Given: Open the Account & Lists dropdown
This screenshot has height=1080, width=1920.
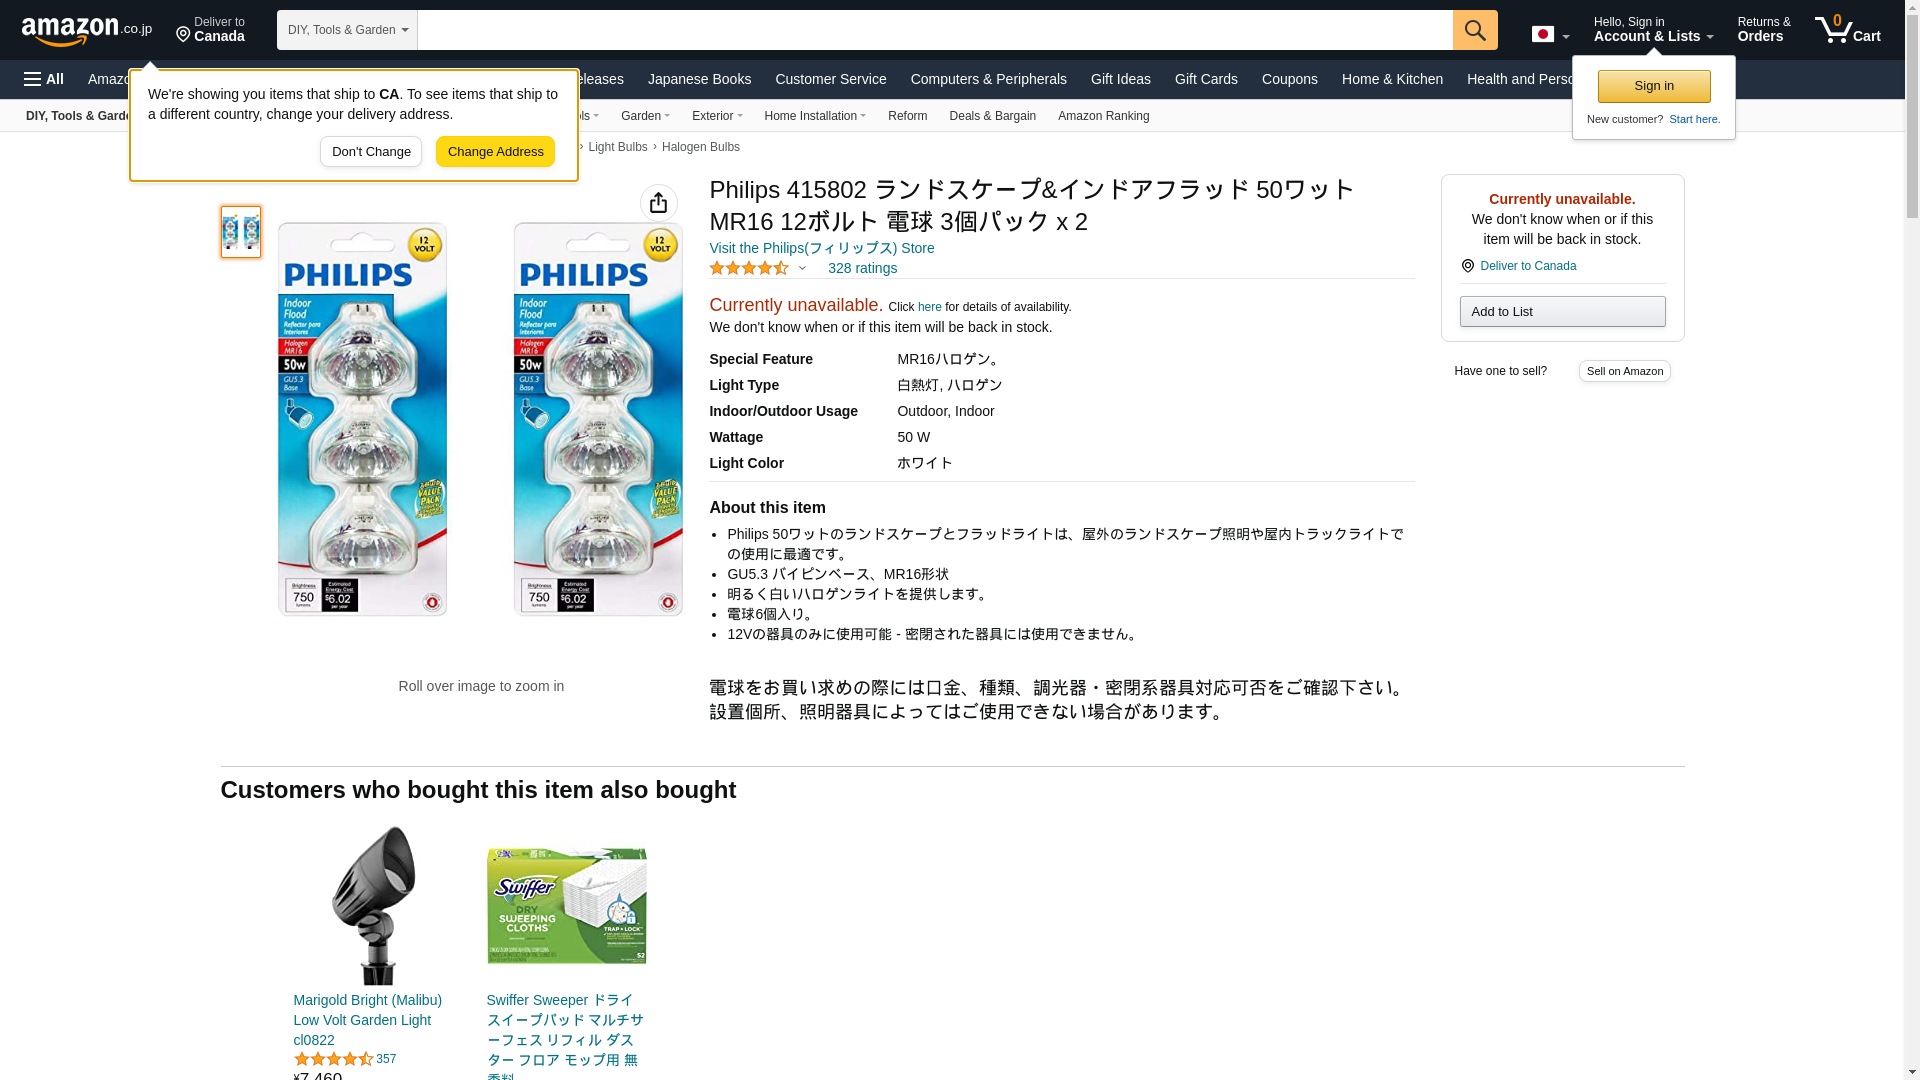Looking at the screenshot, I should [1653, 30].
